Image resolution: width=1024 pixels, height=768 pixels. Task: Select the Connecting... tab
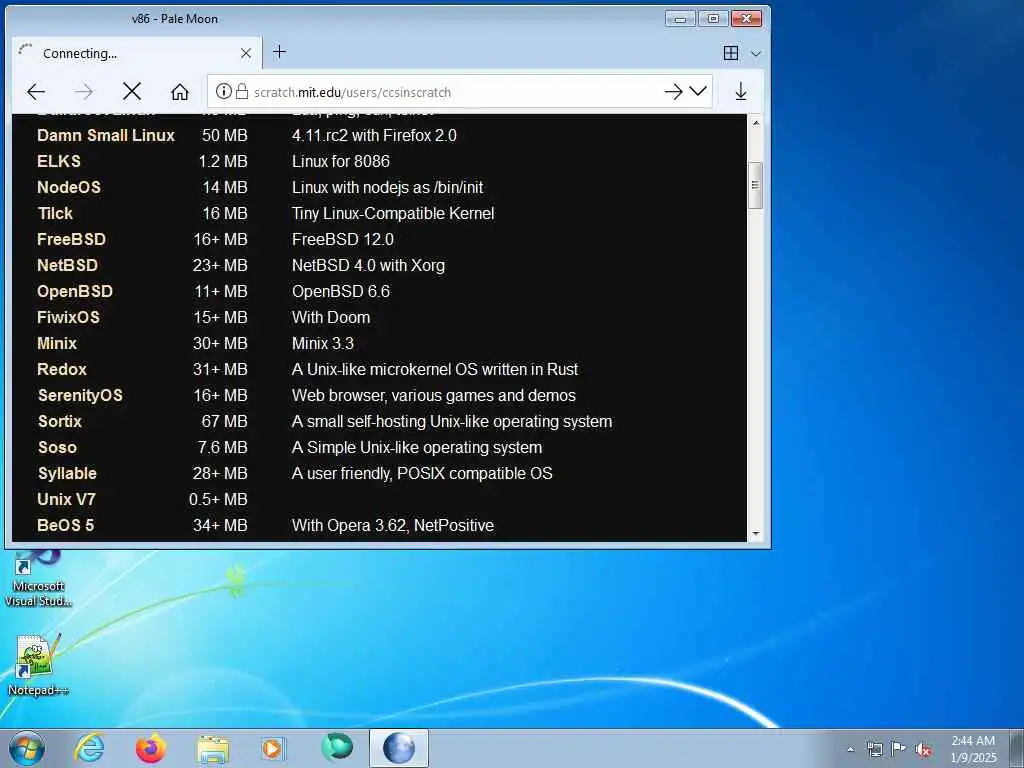tap(137, 54)
